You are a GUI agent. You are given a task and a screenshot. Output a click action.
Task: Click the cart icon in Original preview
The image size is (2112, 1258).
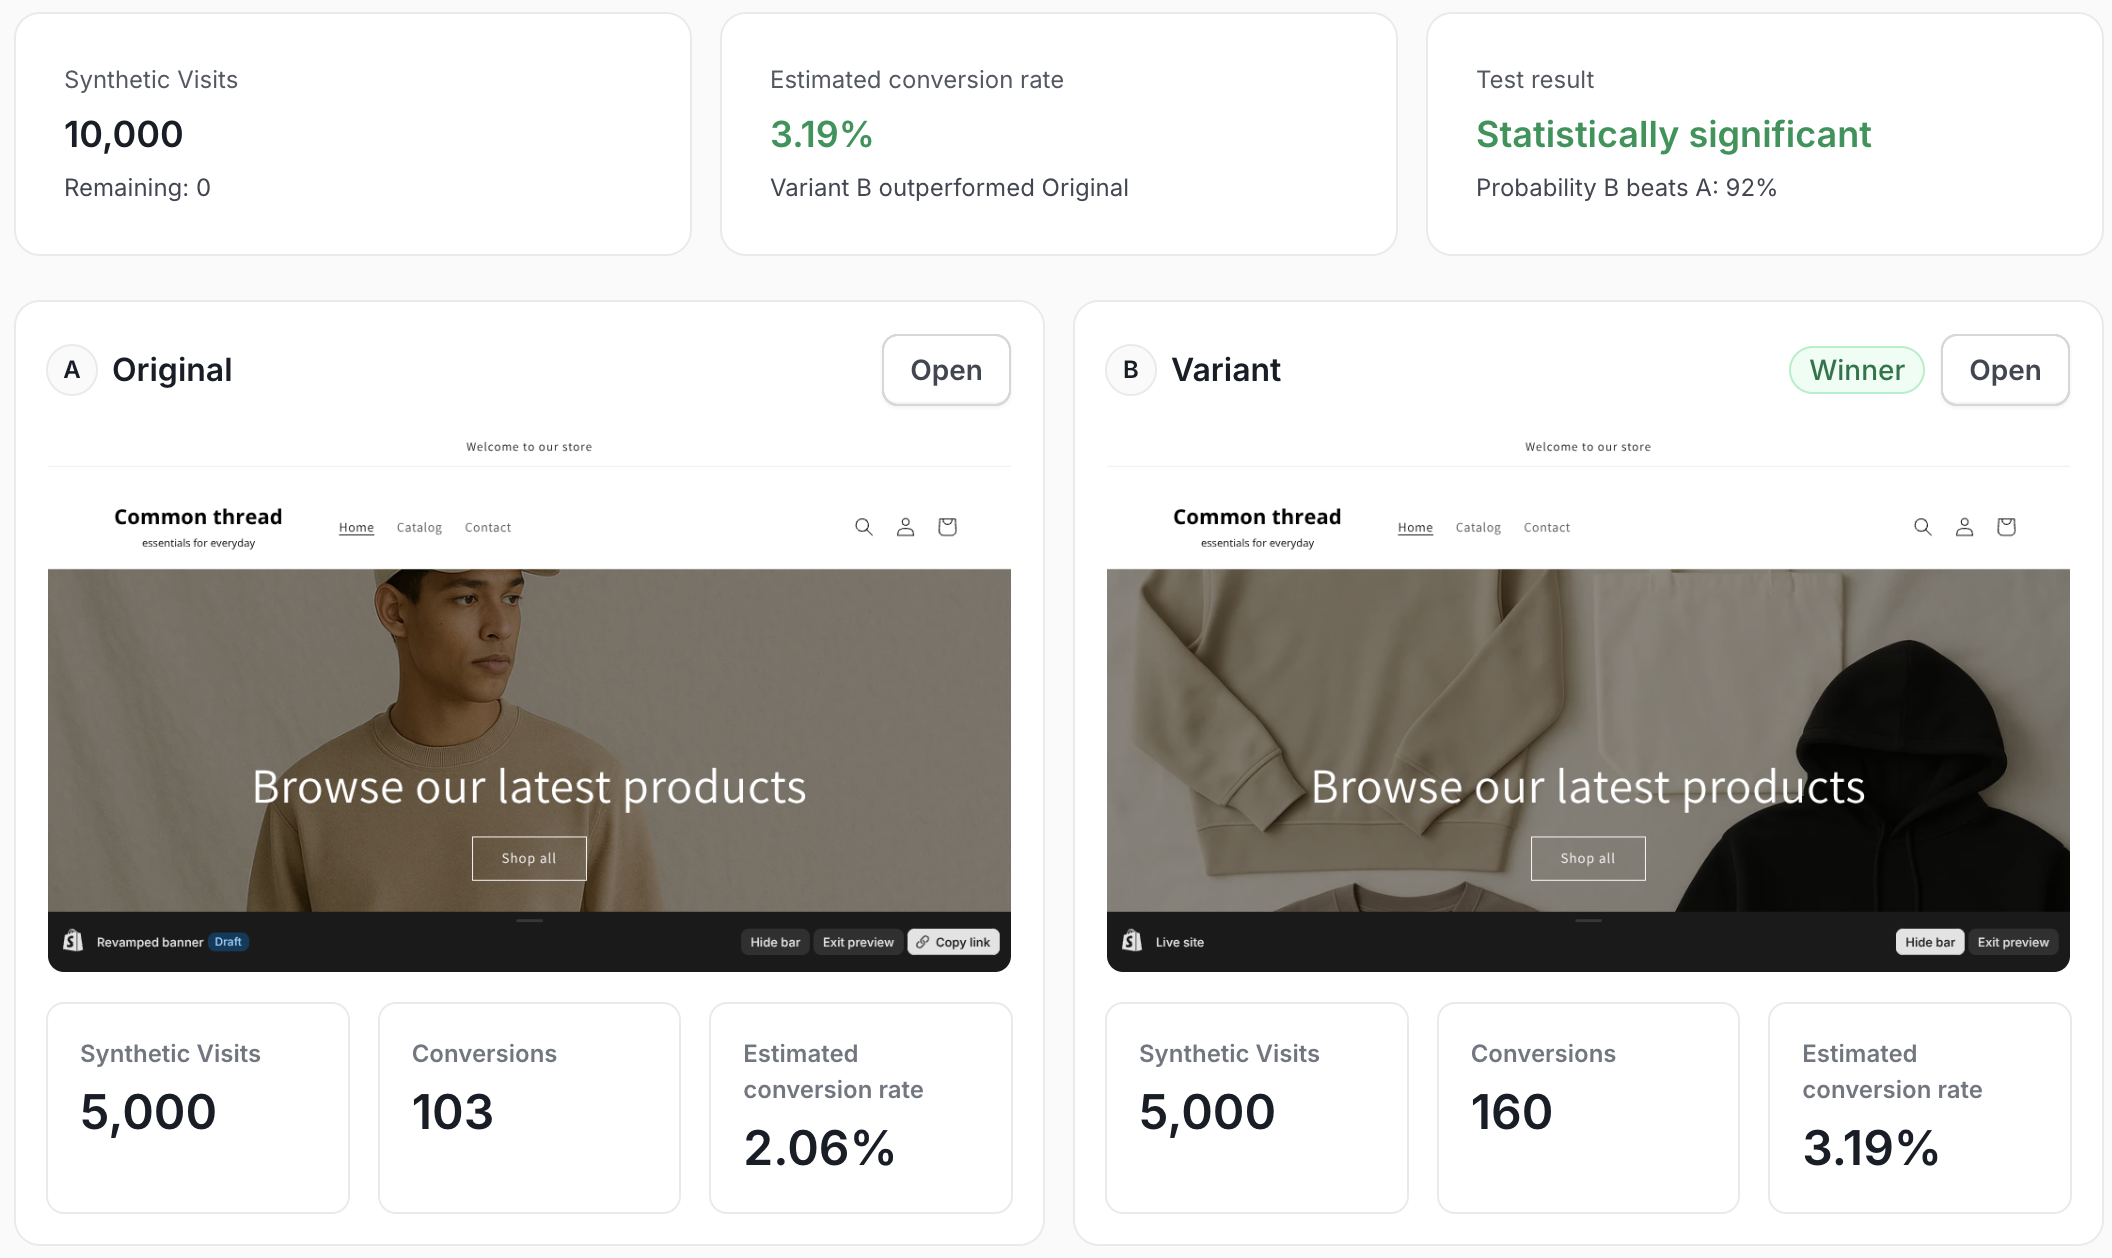tap(946, 526)
